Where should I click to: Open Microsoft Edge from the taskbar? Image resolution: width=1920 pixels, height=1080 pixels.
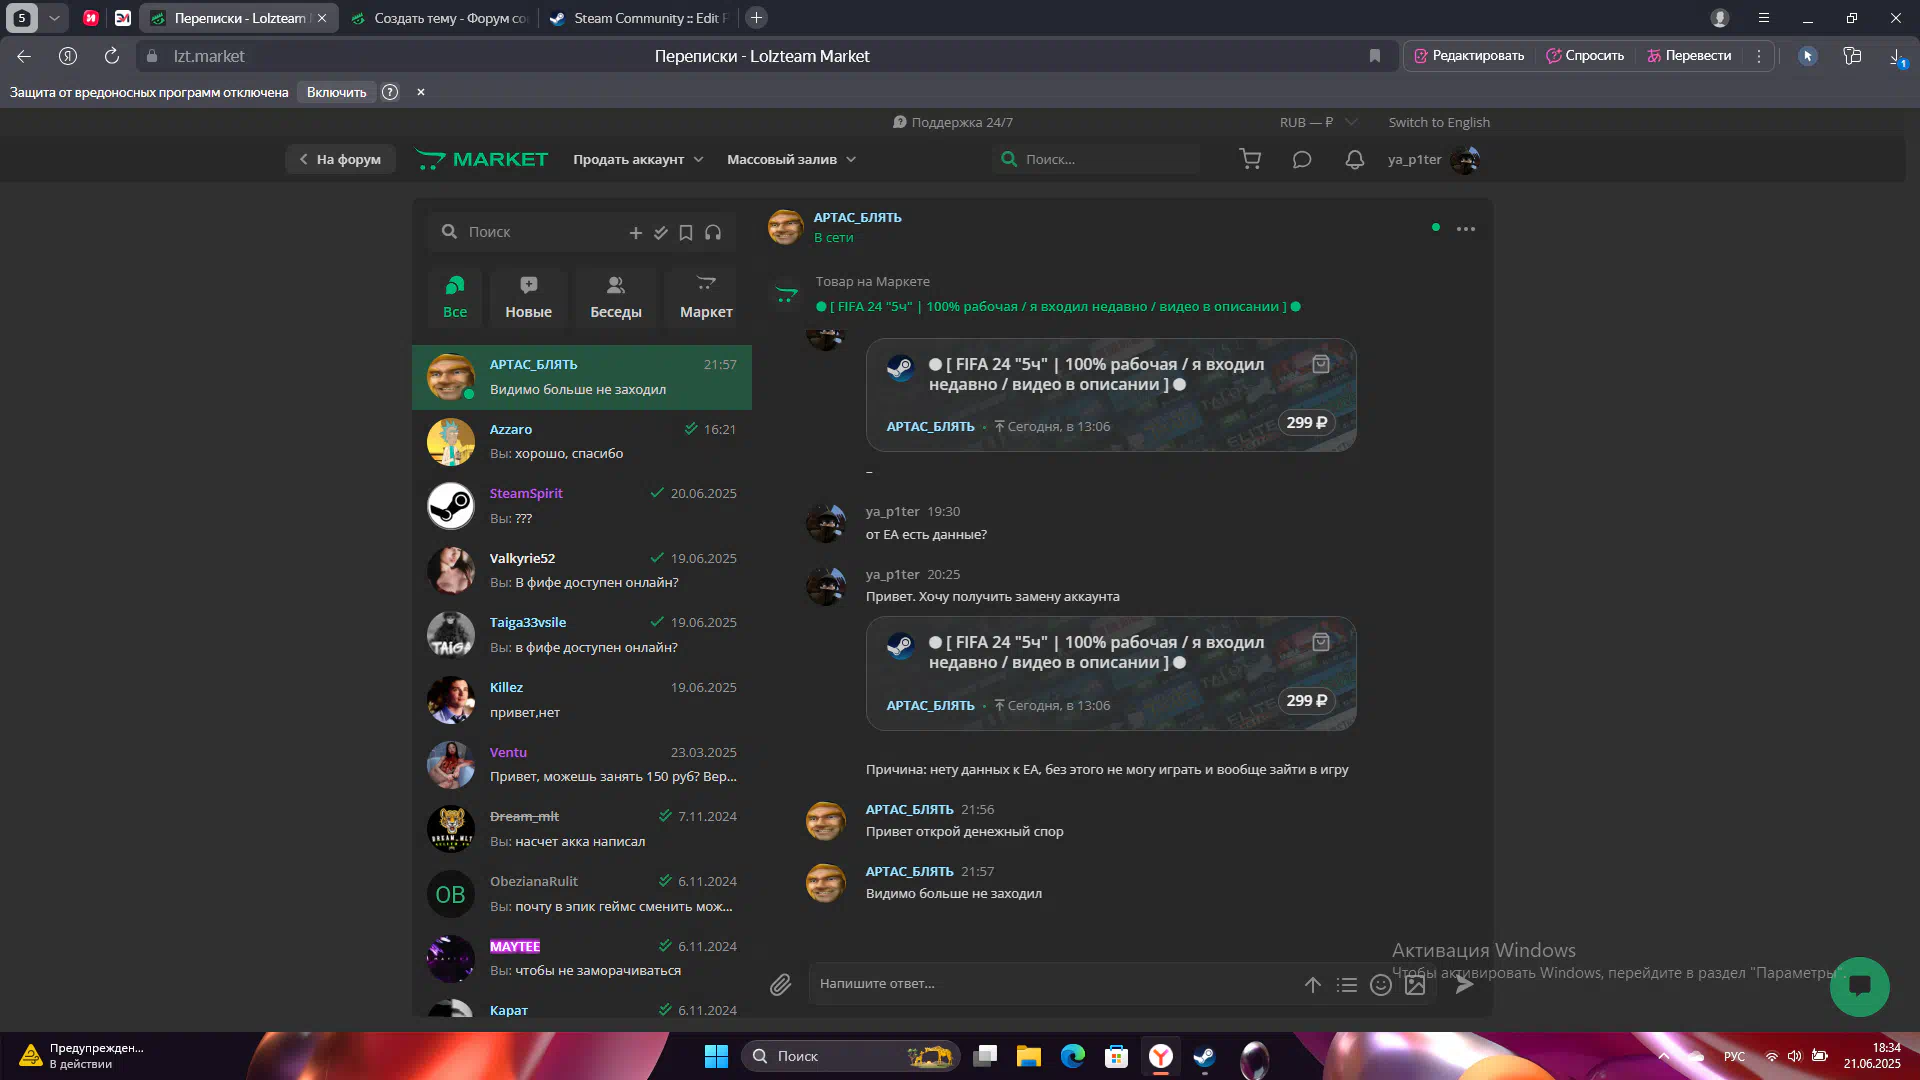[1072, 1056]
